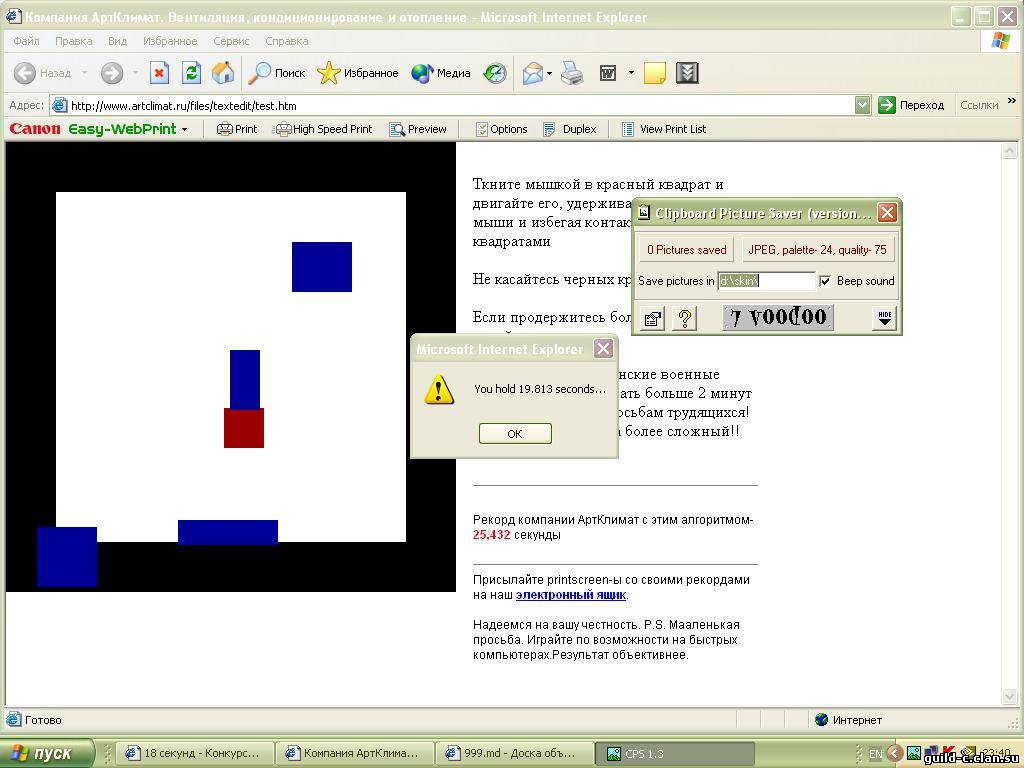Open the Правка menu

74,41
